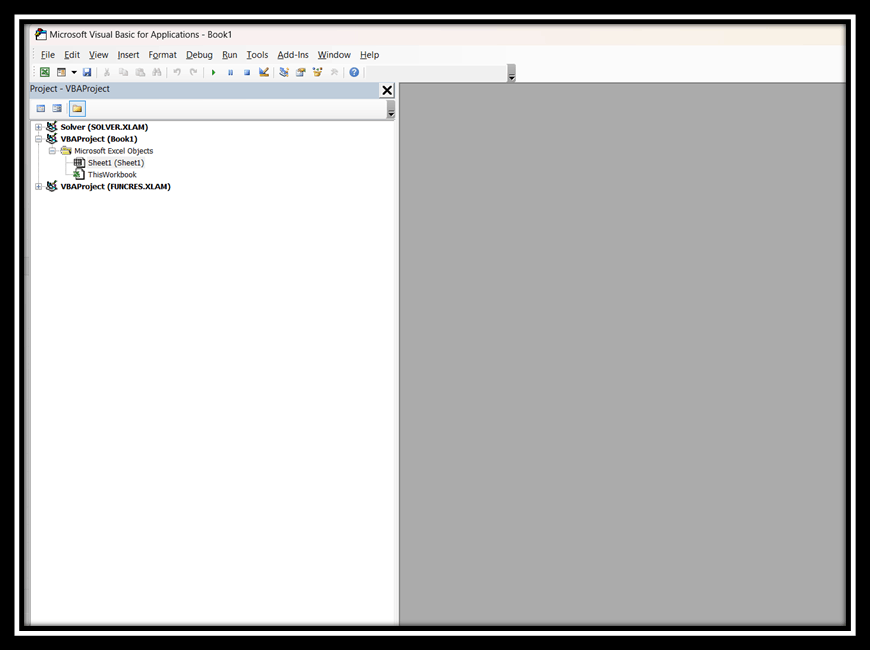Toggle Design Mode icon in the toolbar
The height and width of the screenshot is (650, 870).
coord(264,72)
